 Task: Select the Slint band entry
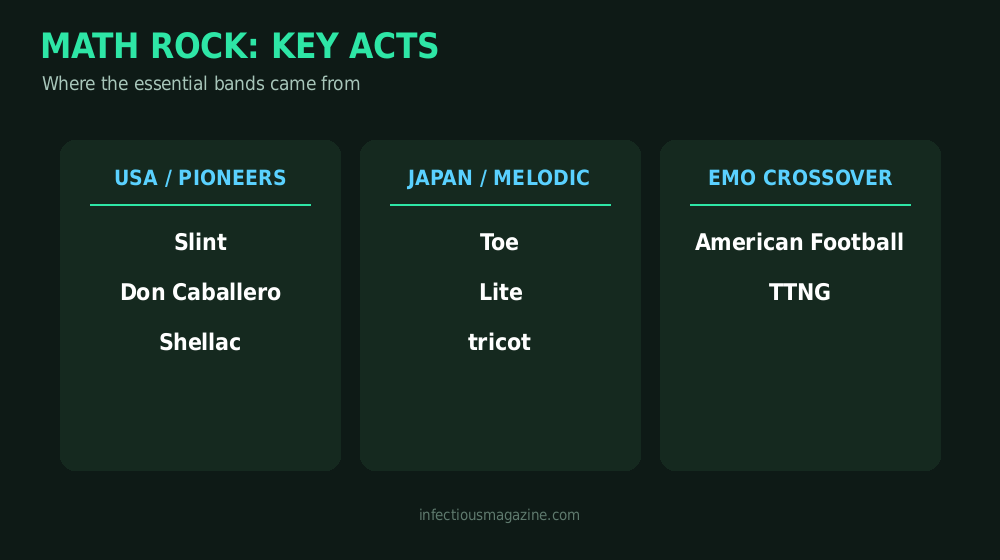(x=200, y=242)
